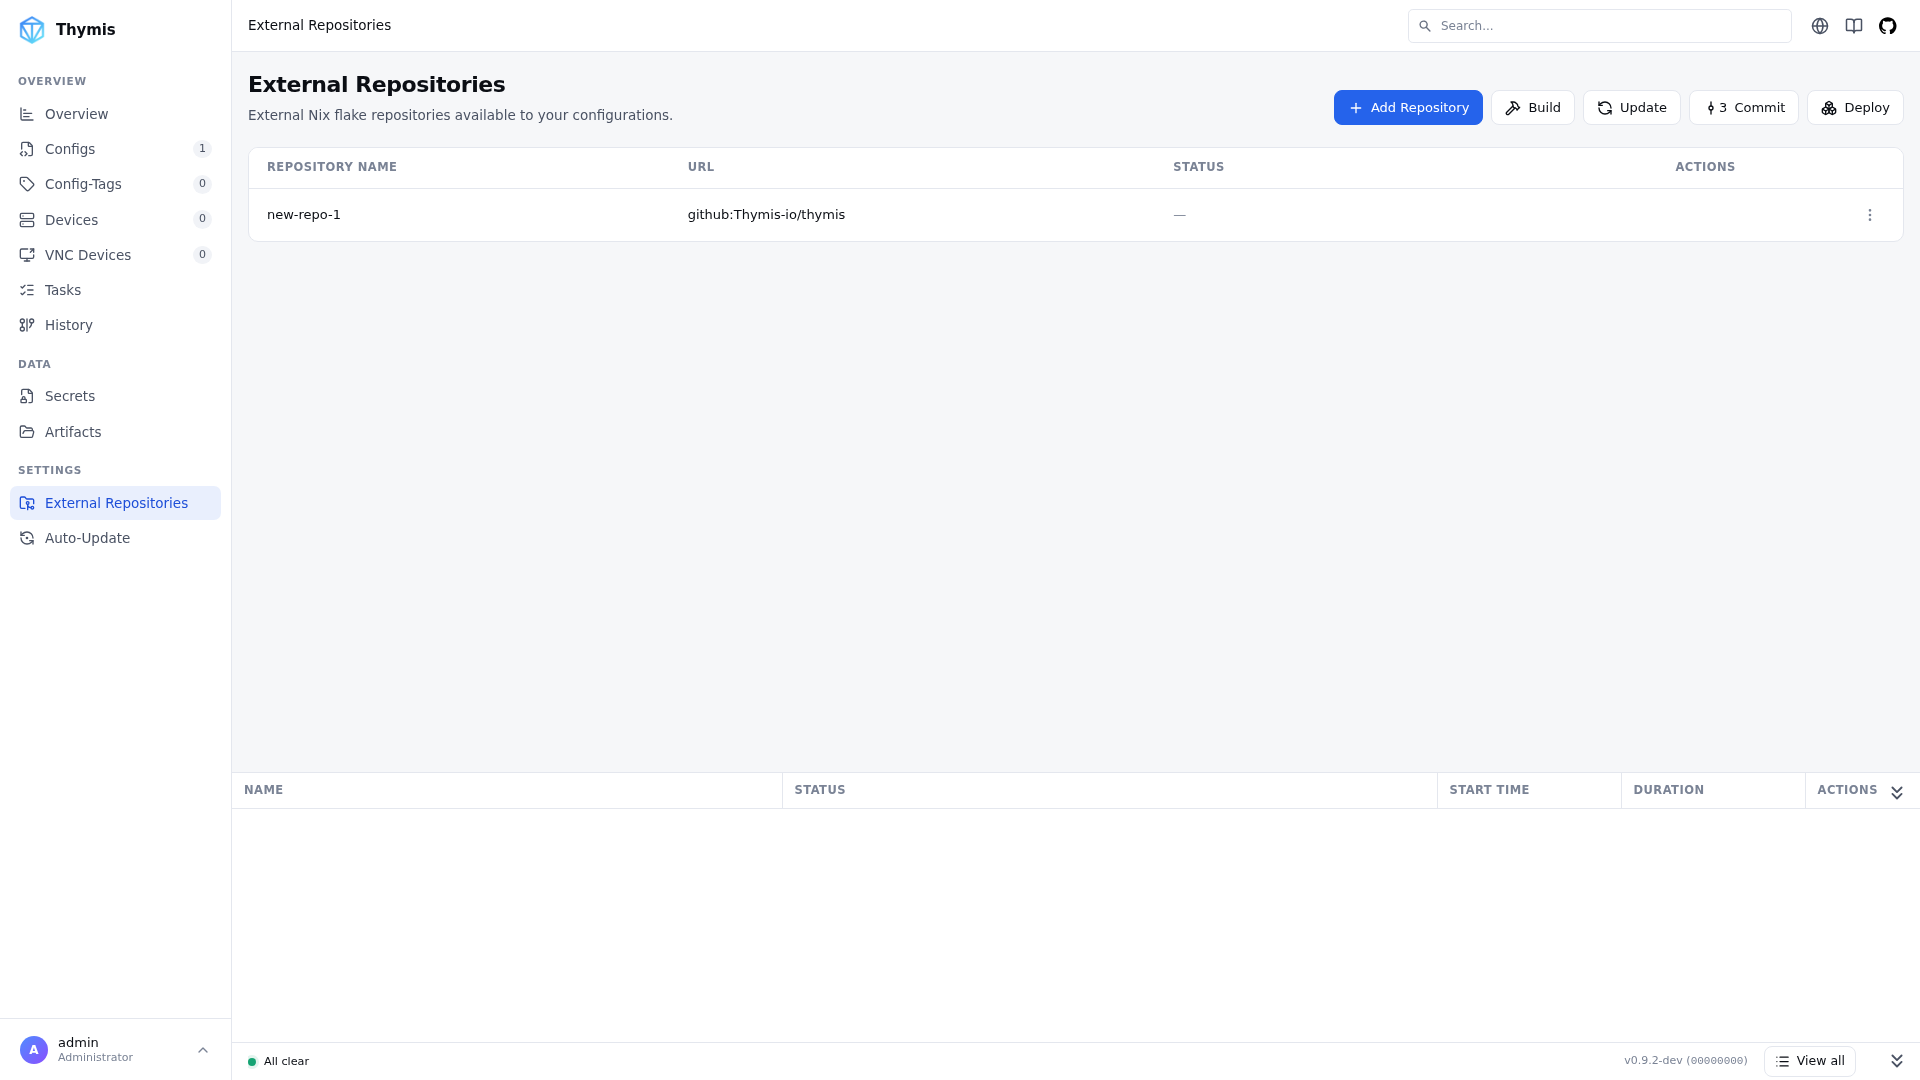
Task: Click the Overview chart icon in sidebar
Action: point(27,114)
